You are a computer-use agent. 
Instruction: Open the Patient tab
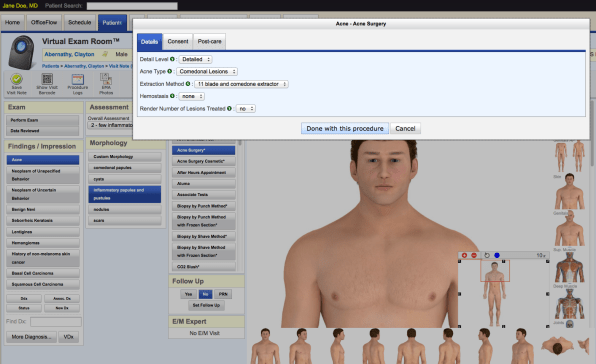[x=112, y=23]
